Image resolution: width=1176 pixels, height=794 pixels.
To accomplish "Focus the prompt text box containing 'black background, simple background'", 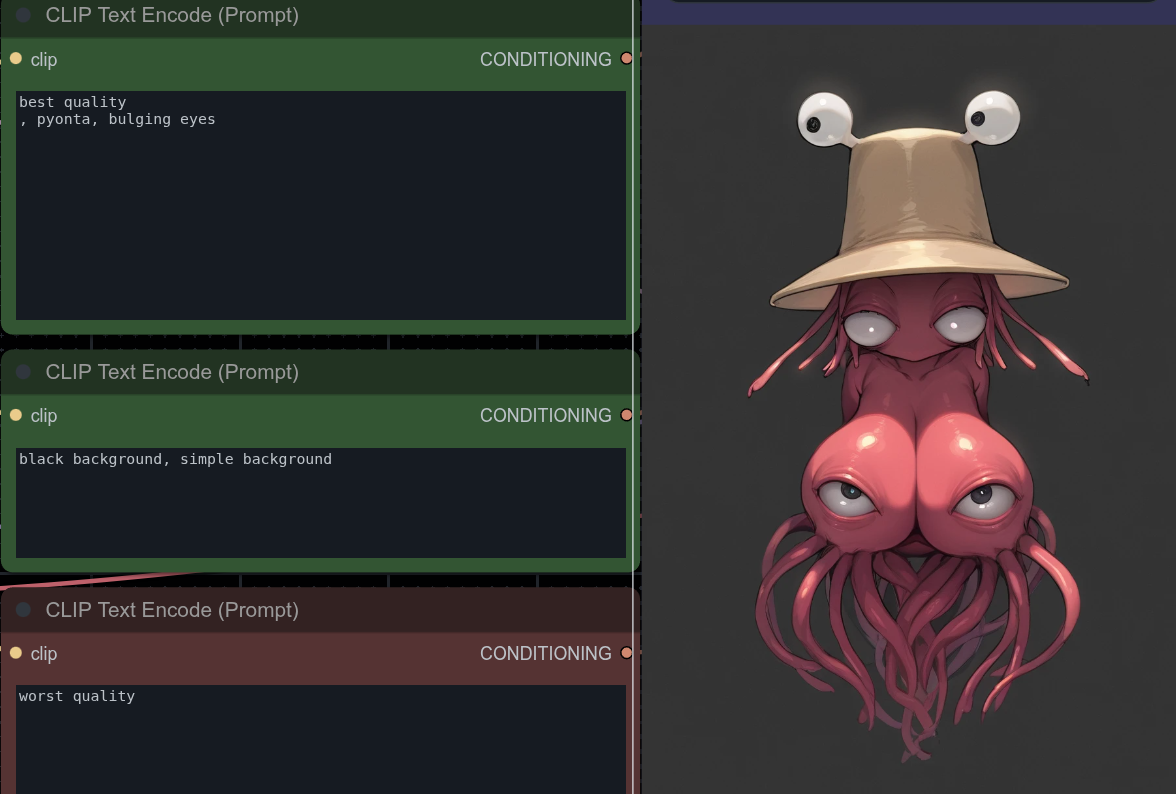I will (321, 503).
